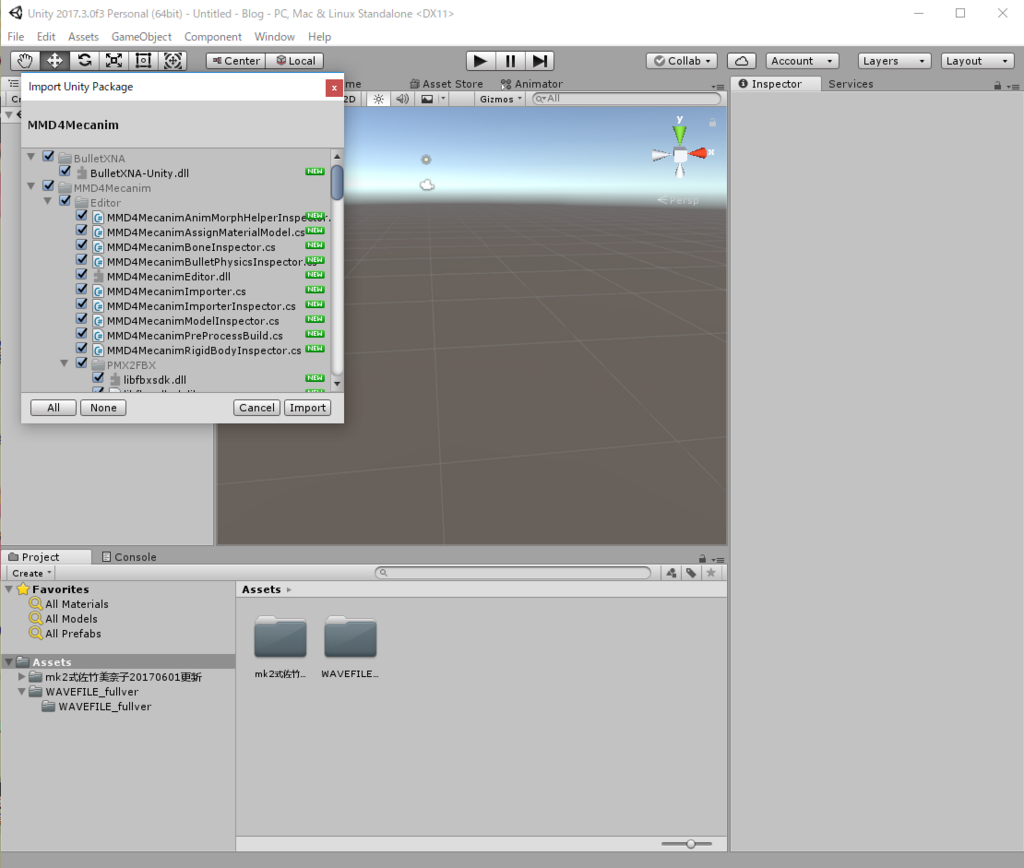The height and width of the screenshot is (868, 1024).
Task: Collapse Favorites in Project panel
Action: (x=8, y=589)
